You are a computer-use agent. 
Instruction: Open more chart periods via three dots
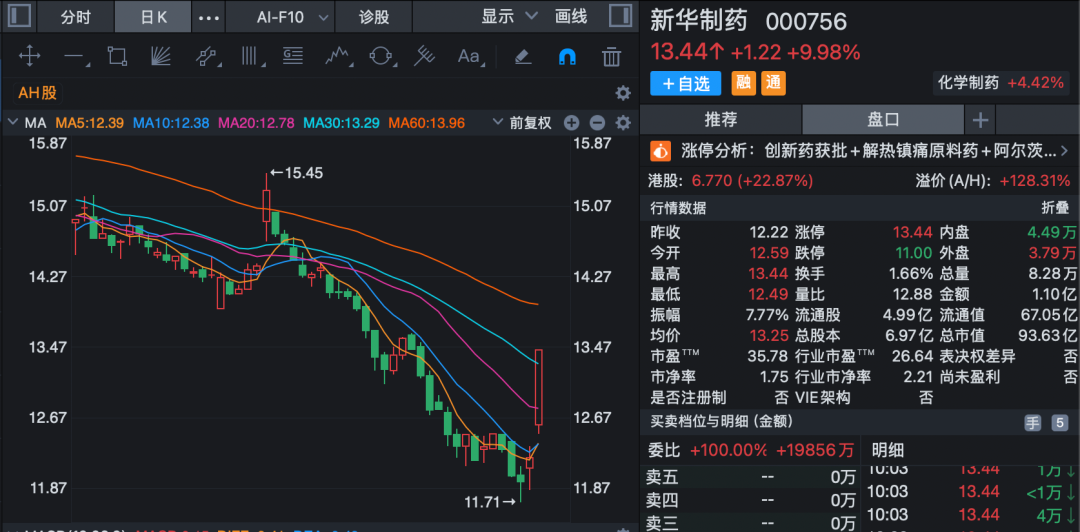click(x=209, y=17)
